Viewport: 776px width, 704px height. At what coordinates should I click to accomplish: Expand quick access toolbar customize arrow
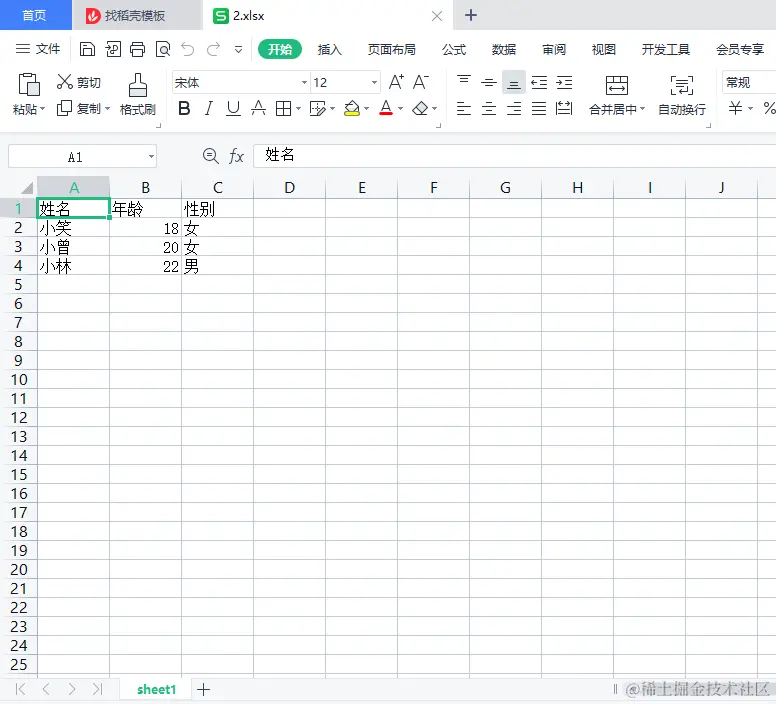239,49
